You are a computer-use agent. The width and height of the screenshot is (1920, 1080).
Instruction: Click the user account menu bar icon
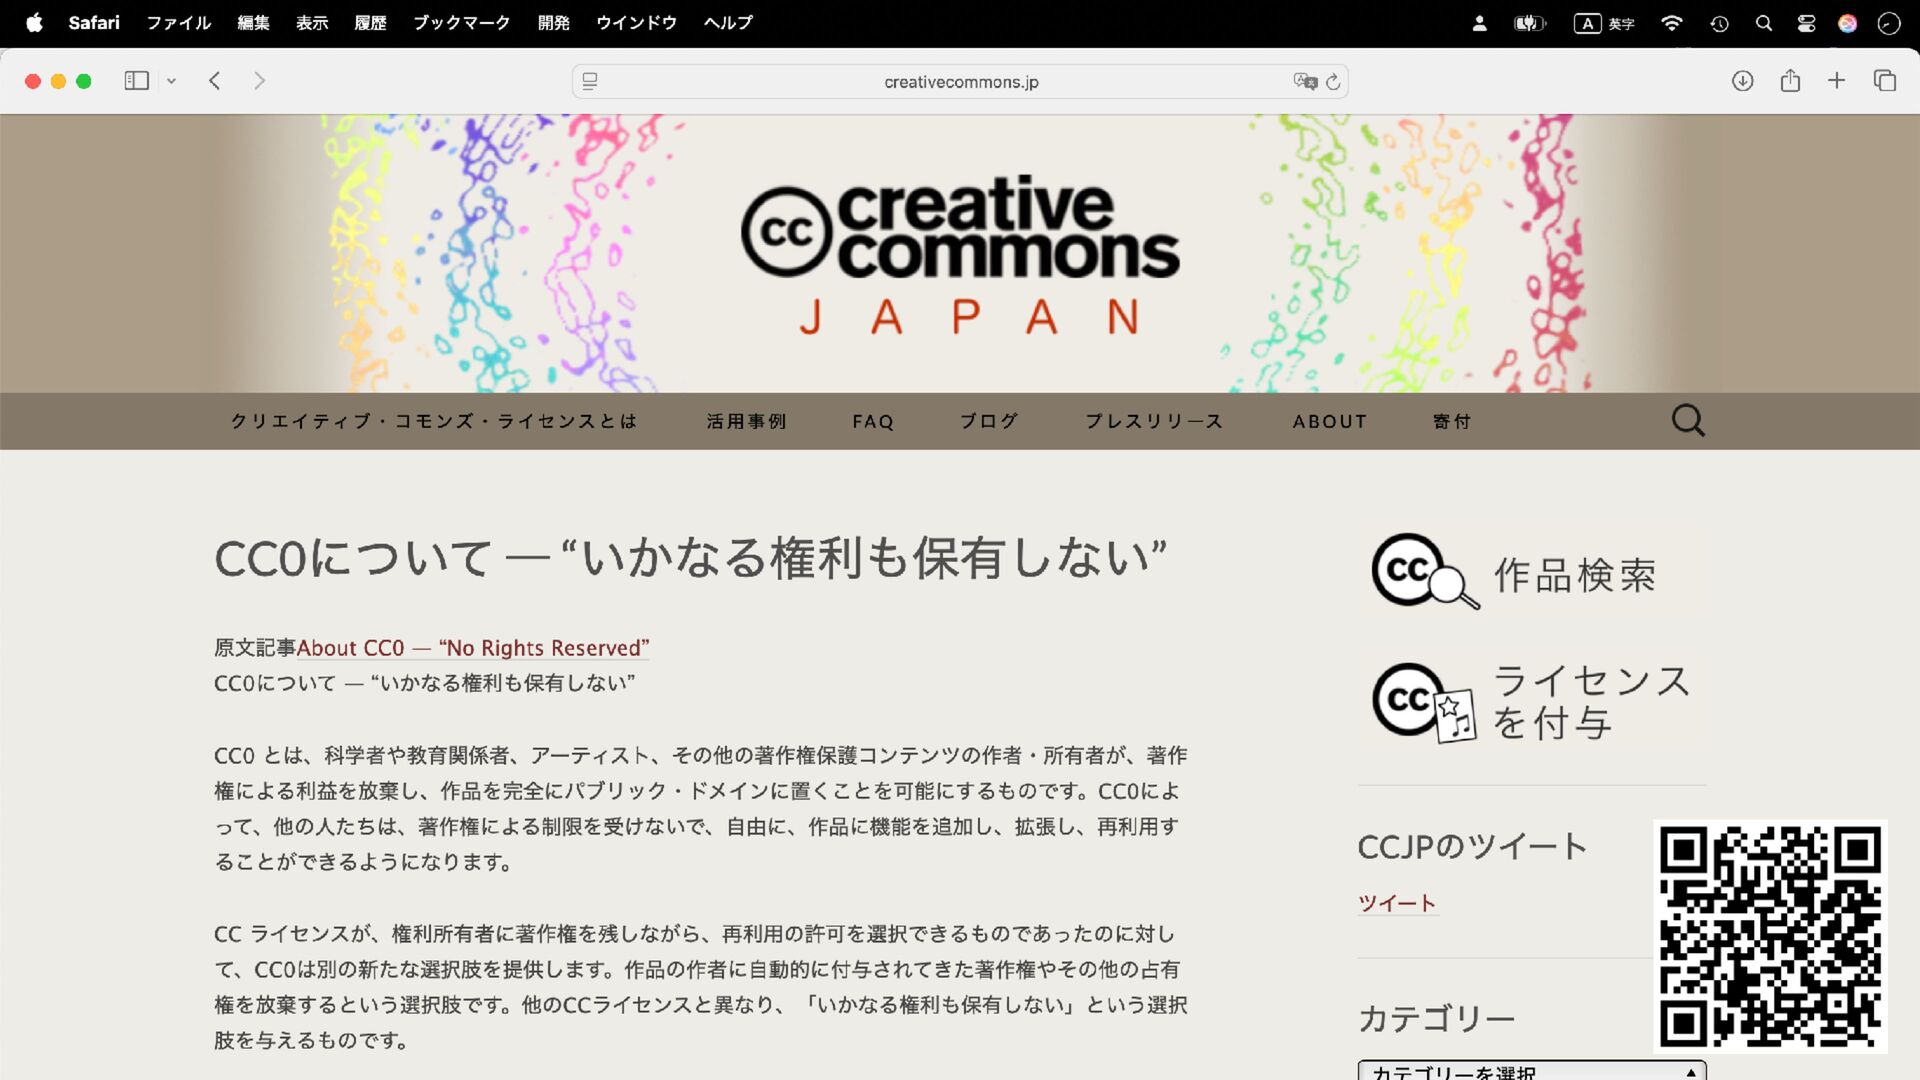pos(1479,23)
